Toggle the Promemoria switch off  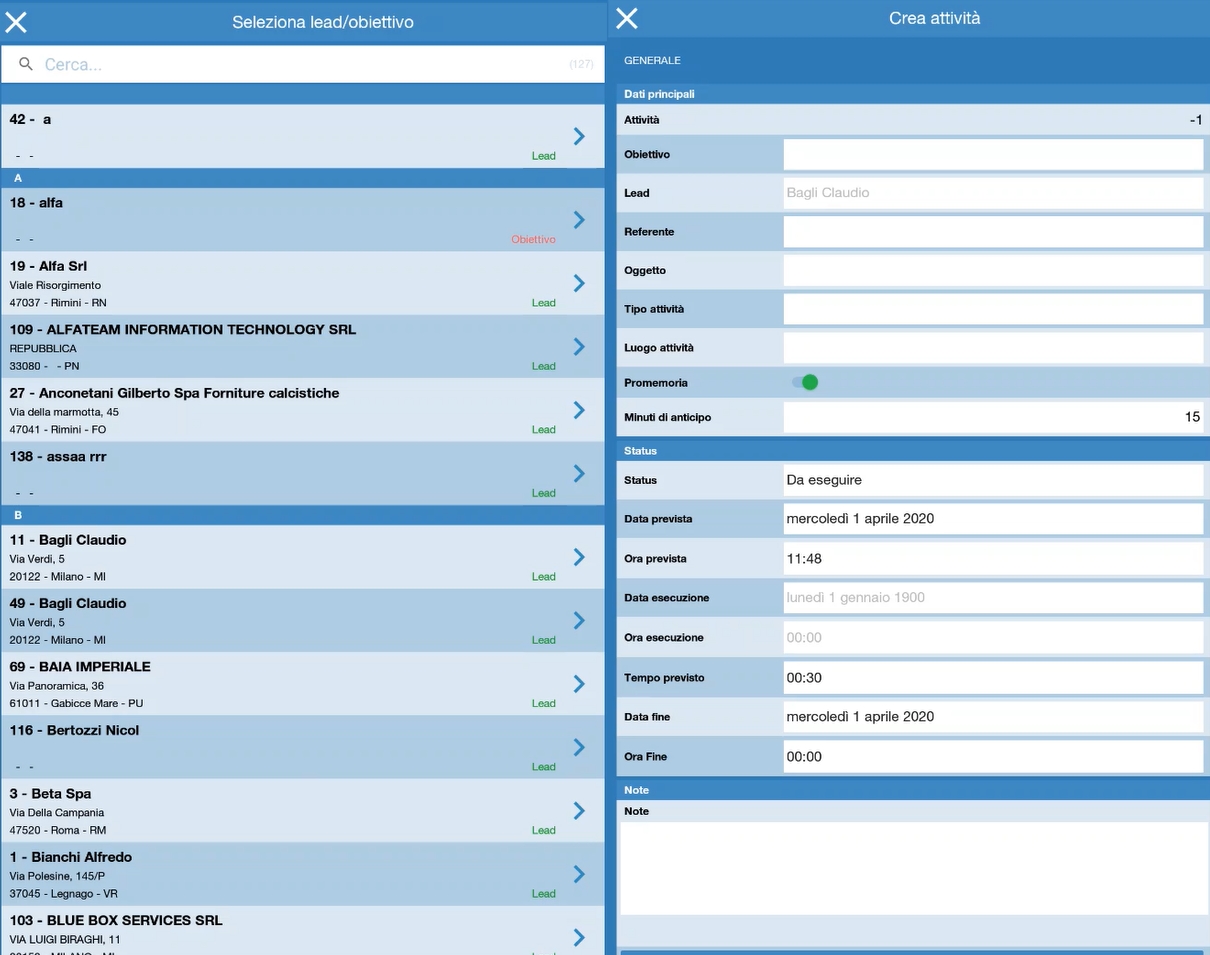[x=805, y=382]
